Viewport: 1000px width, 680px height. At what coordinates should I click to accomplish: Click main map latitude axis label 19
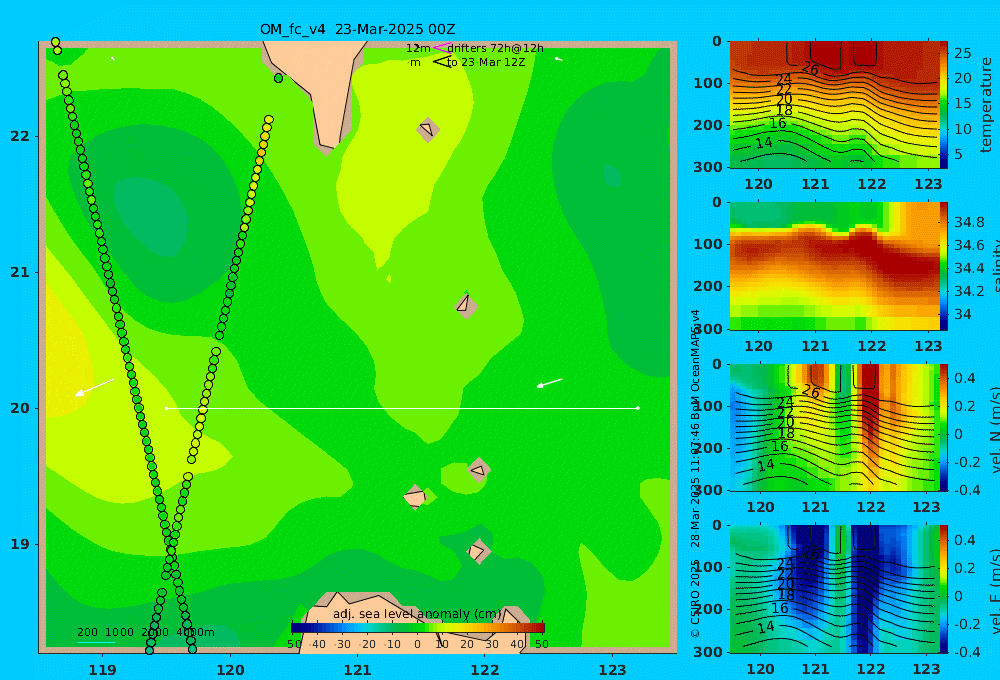point(20,544)
